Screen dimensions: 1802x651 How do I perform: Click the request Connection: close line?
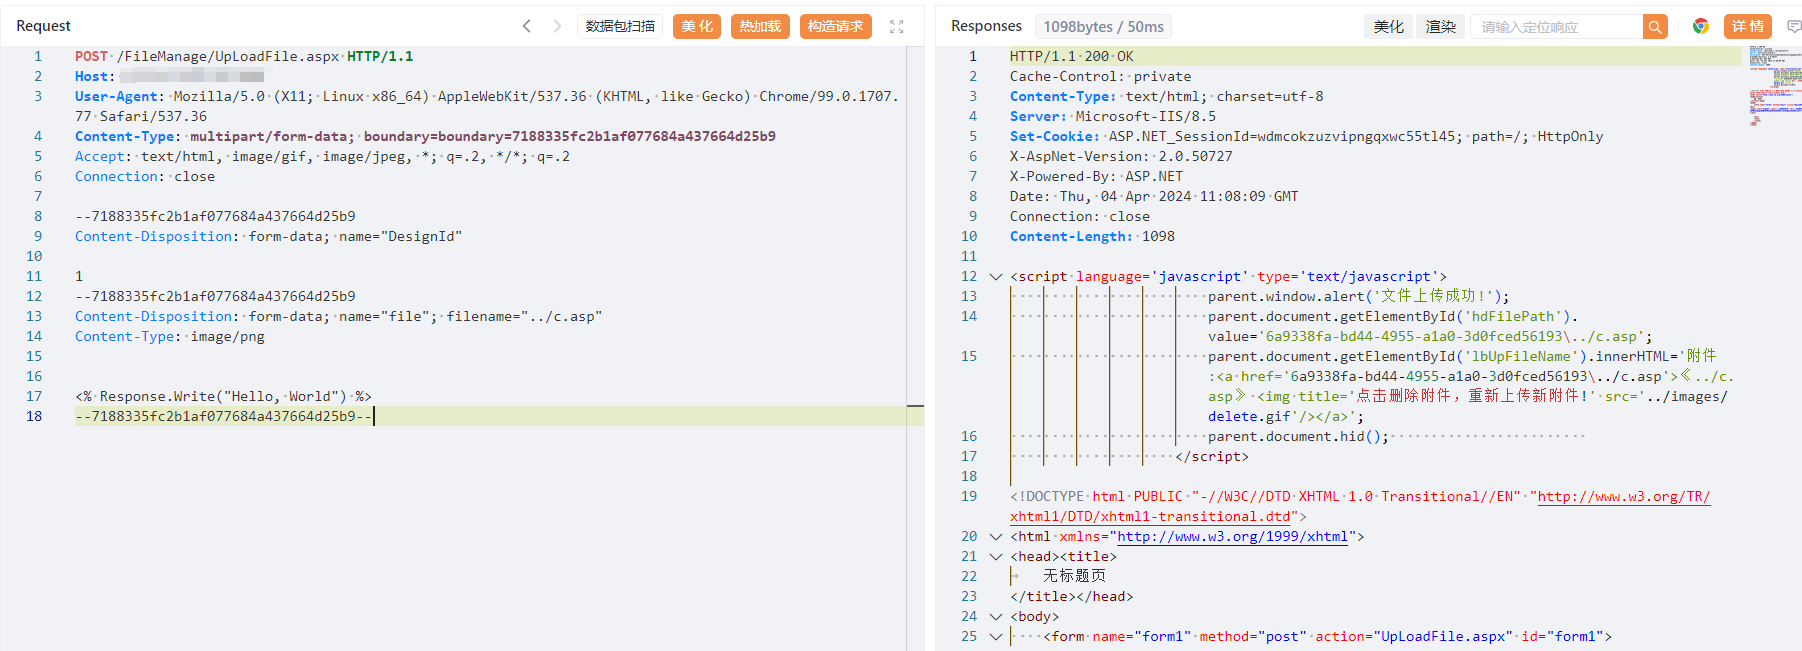(145, 177)
